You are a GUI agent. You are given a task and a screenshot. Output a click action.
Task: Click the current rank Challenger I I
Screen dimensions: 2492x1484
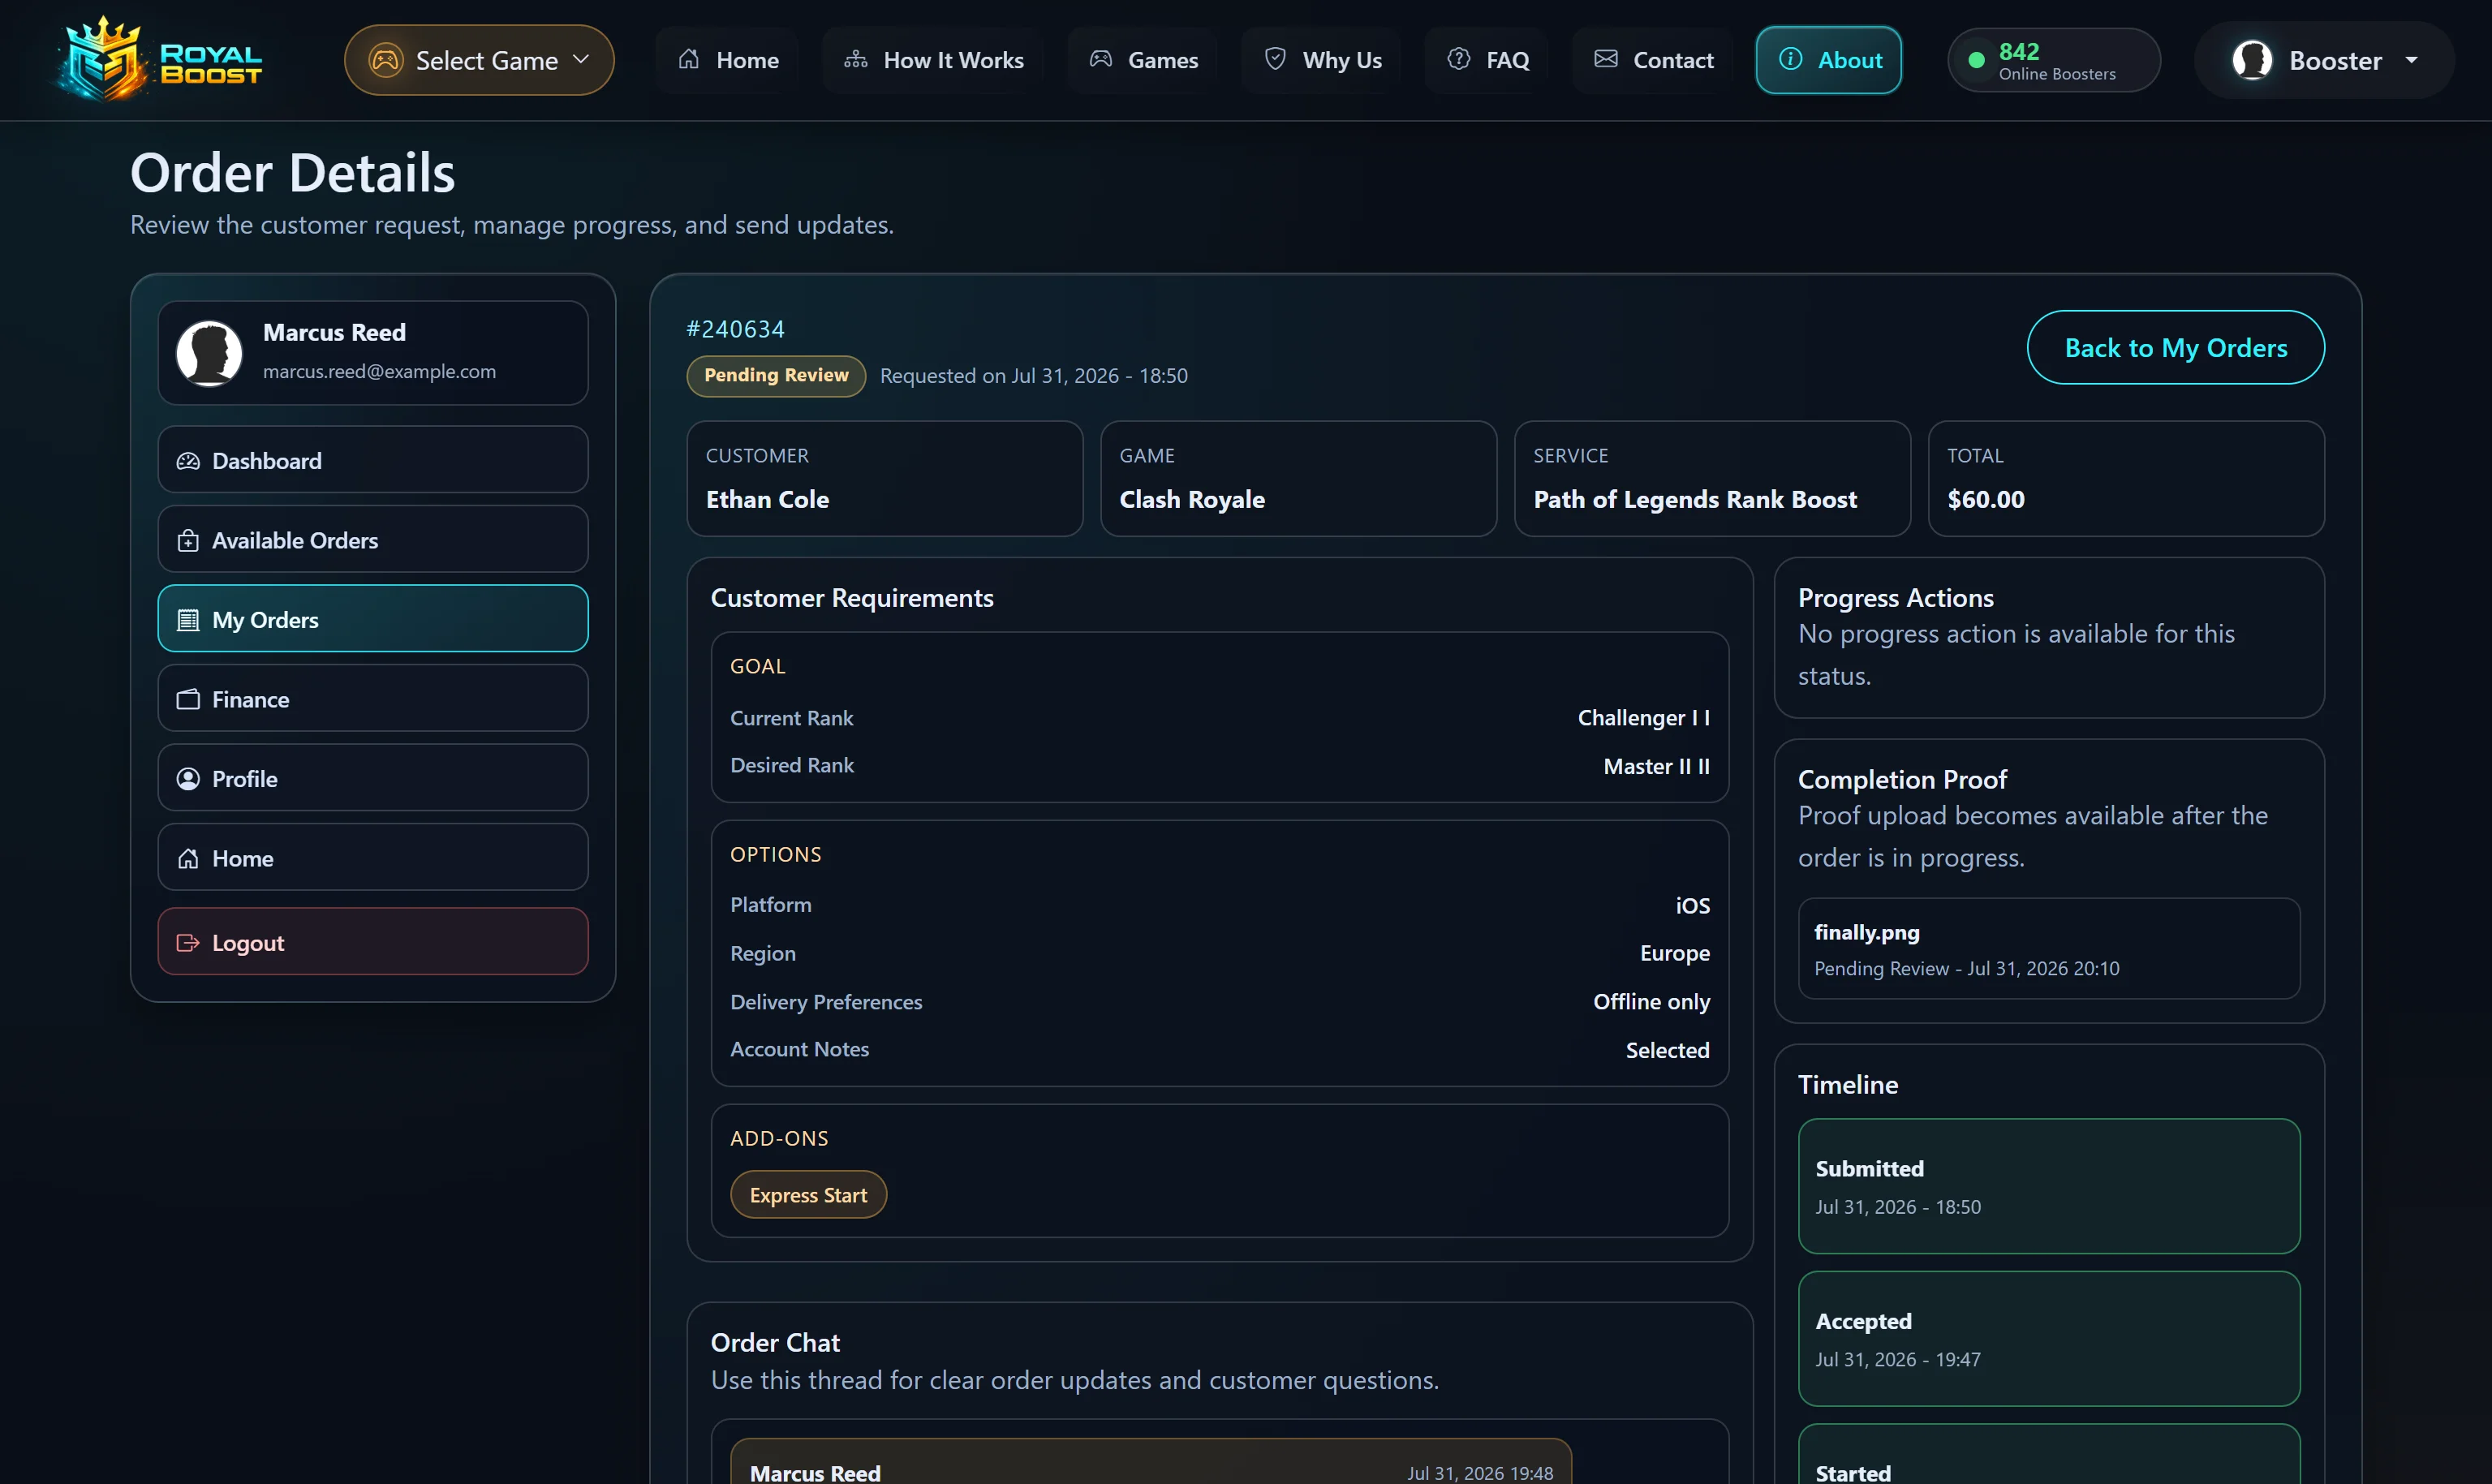(x=1643, y=718)
